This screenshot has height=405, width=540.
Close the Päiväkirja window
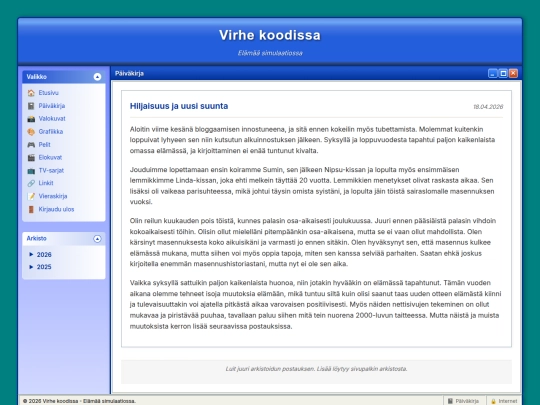coord(513,73)
